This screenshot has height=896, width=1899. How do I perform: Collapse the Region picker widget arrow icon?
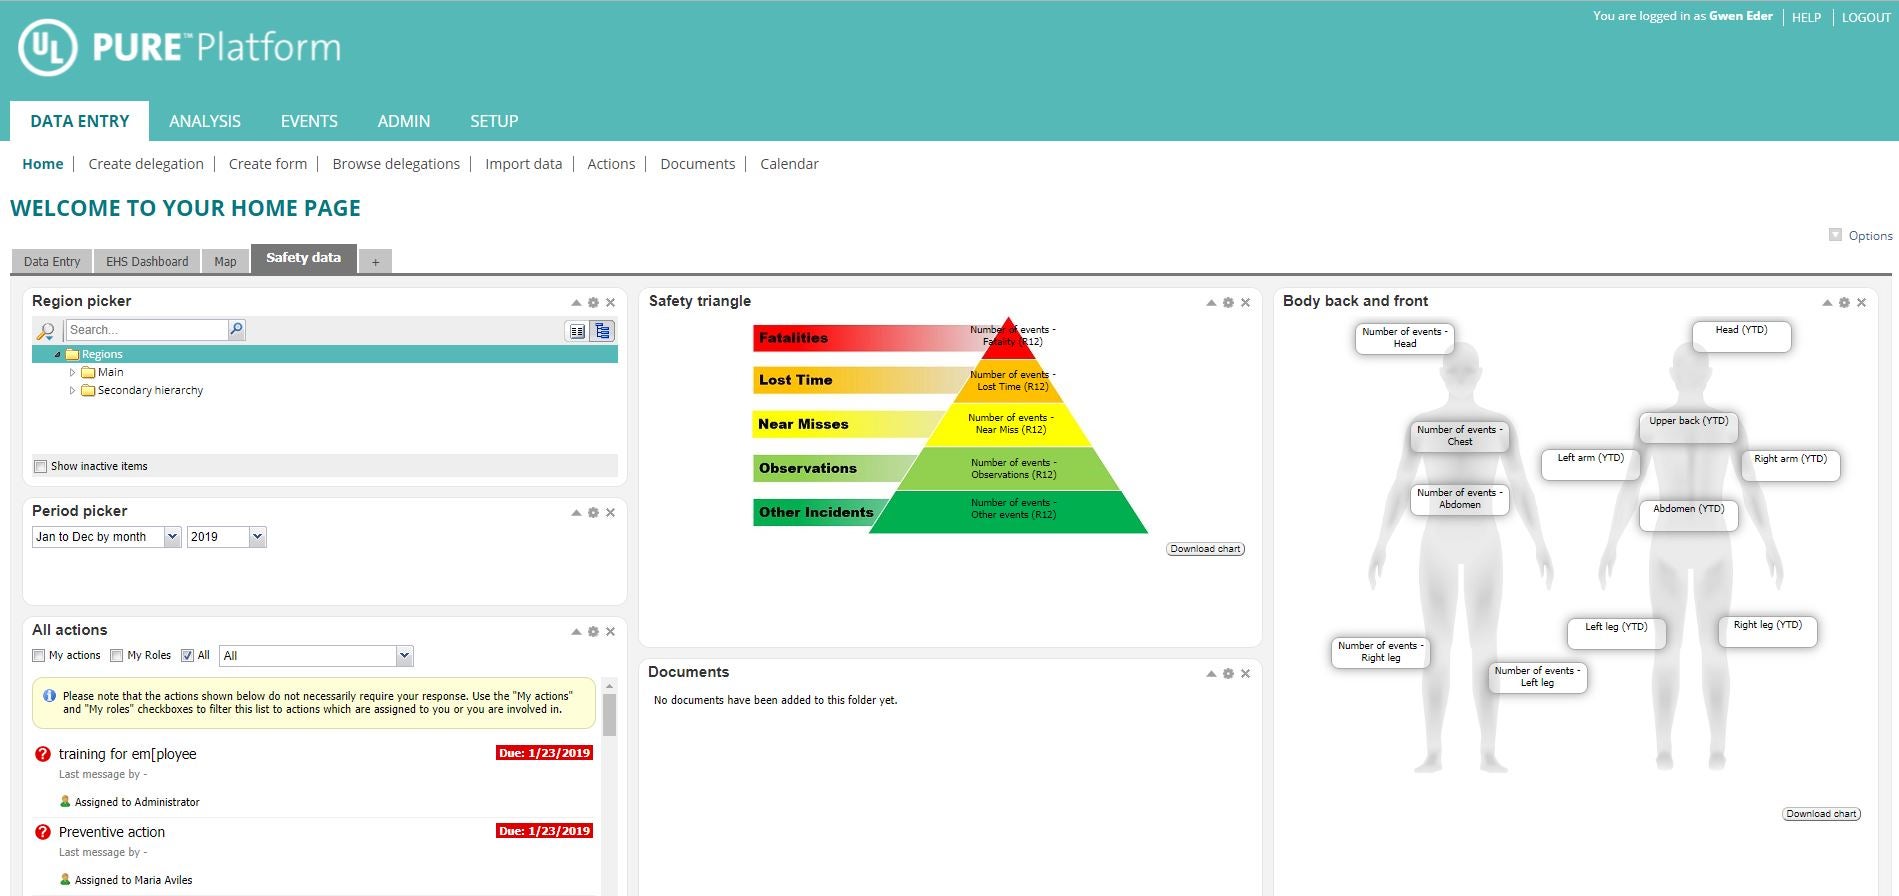tap(576, 303)
